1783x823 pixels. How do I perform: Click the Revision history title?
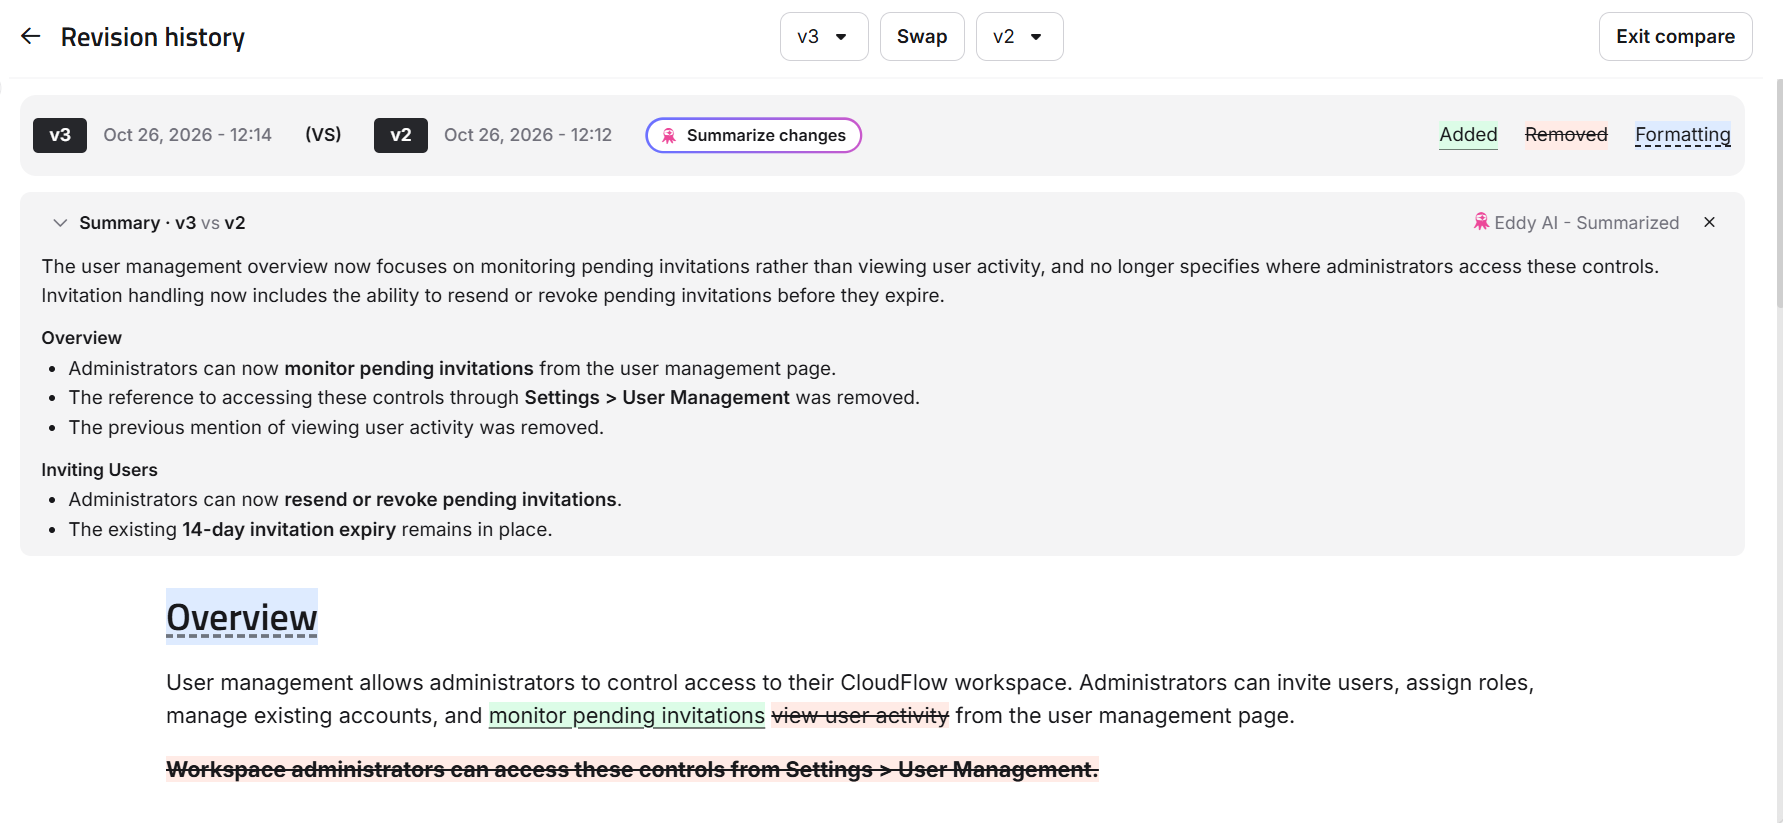coord(153,37)
